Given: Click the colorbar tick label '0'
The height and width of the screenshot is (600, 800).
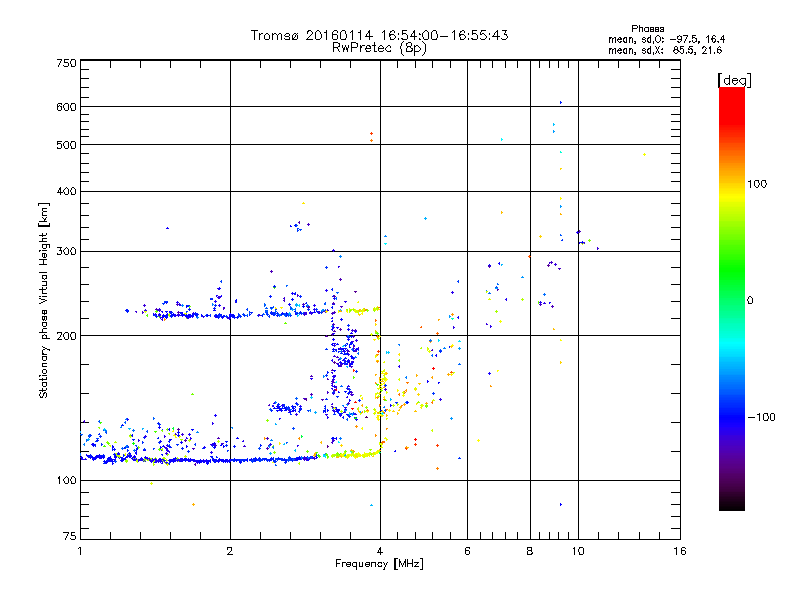Looking at the screenshot, I should coord(750,300).
